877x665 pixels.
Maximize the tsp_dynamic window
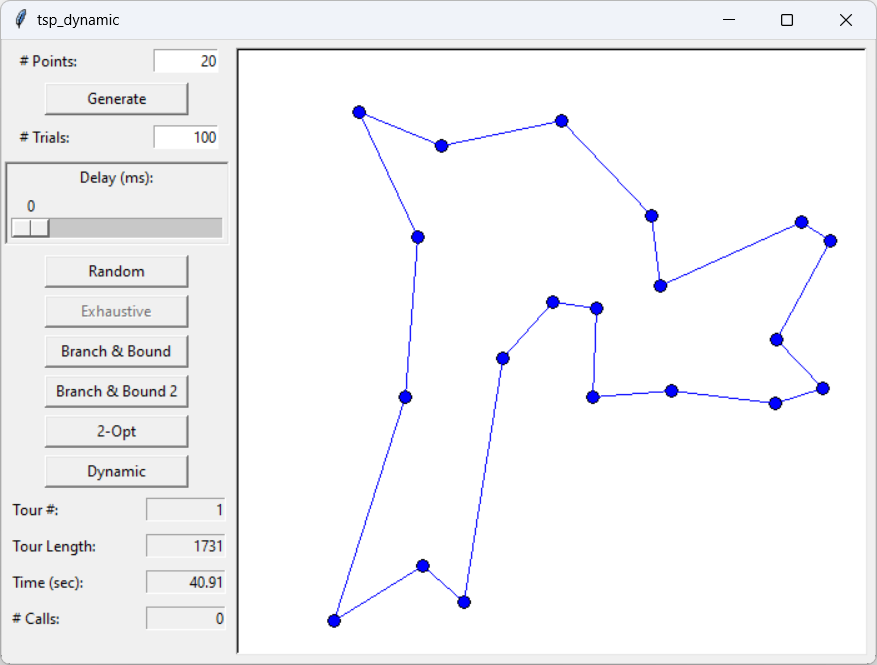point(787,20)
